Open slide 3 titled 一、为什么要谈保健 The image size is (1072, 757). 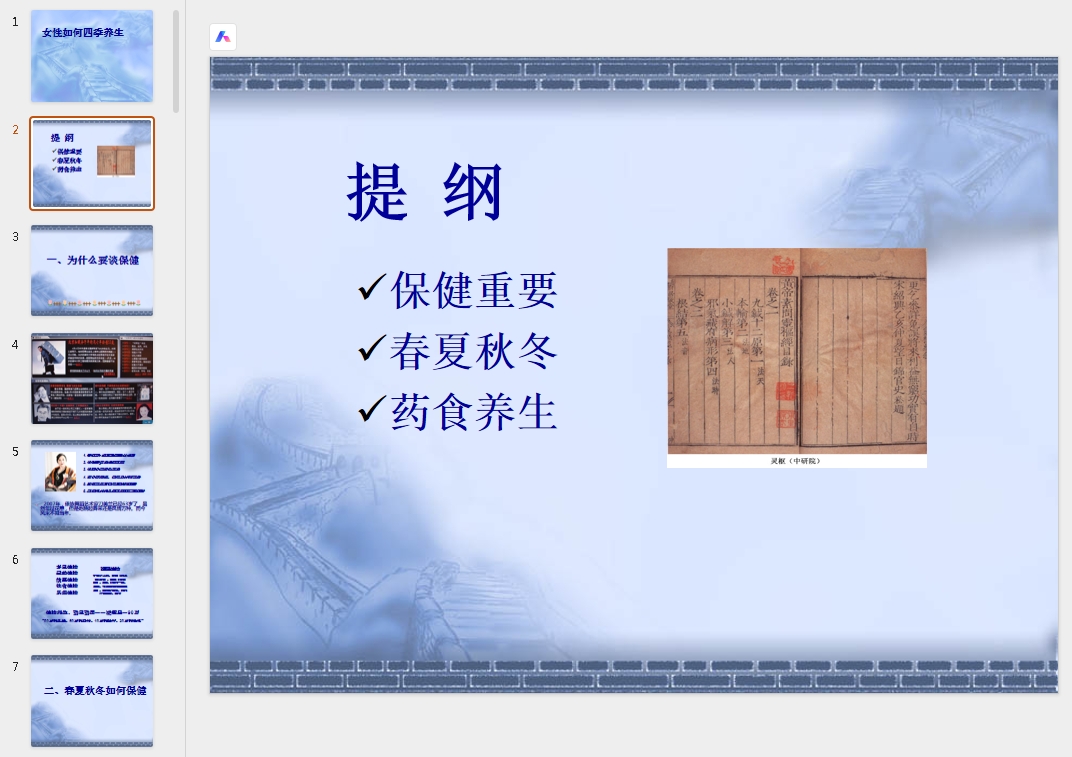[x=92, y=270]
